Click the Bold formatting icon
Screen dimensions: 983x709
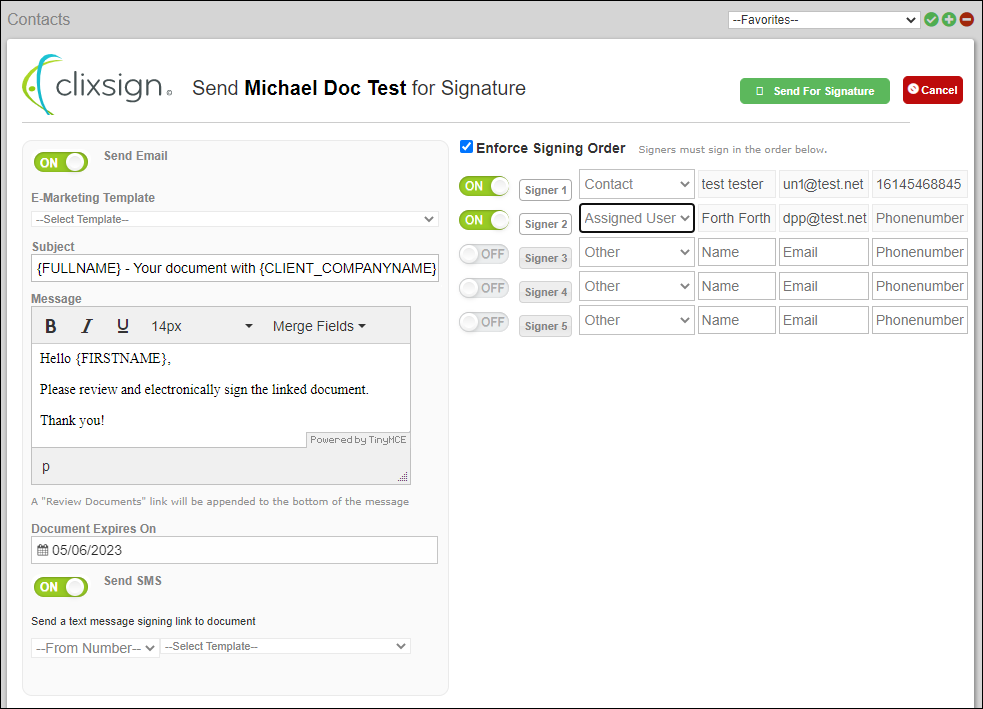(x=51, y=326)
